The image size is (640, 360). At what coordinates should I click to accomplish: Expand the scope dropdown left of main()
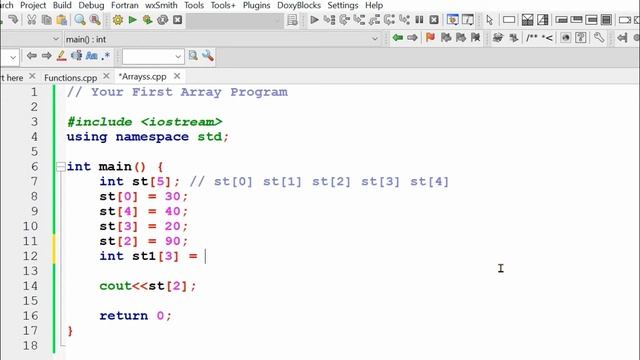click(56, 39)
